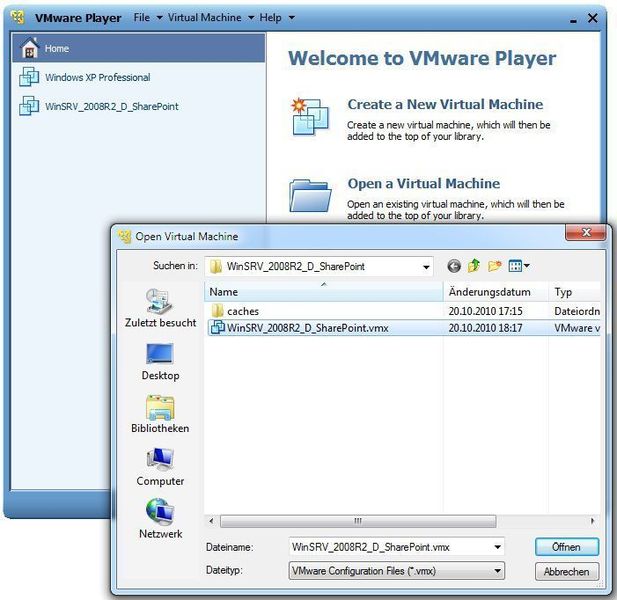Screen dimensions: 617x600
Task: Click the VMware Player logo icon in title bar
Action: tap(17, 17)
